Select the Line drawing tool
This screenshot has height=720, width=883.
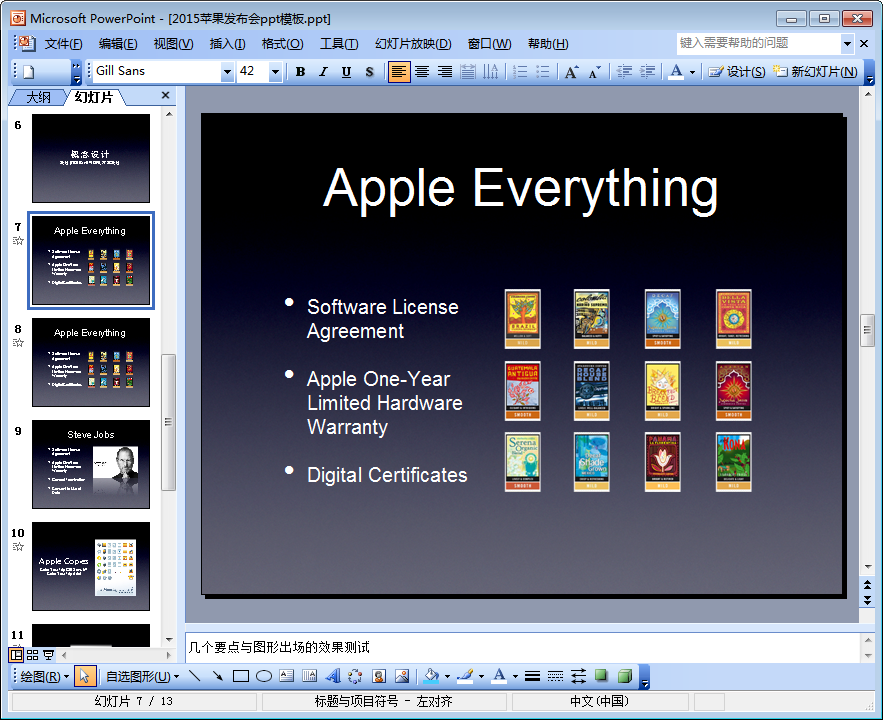coord(195,676)
